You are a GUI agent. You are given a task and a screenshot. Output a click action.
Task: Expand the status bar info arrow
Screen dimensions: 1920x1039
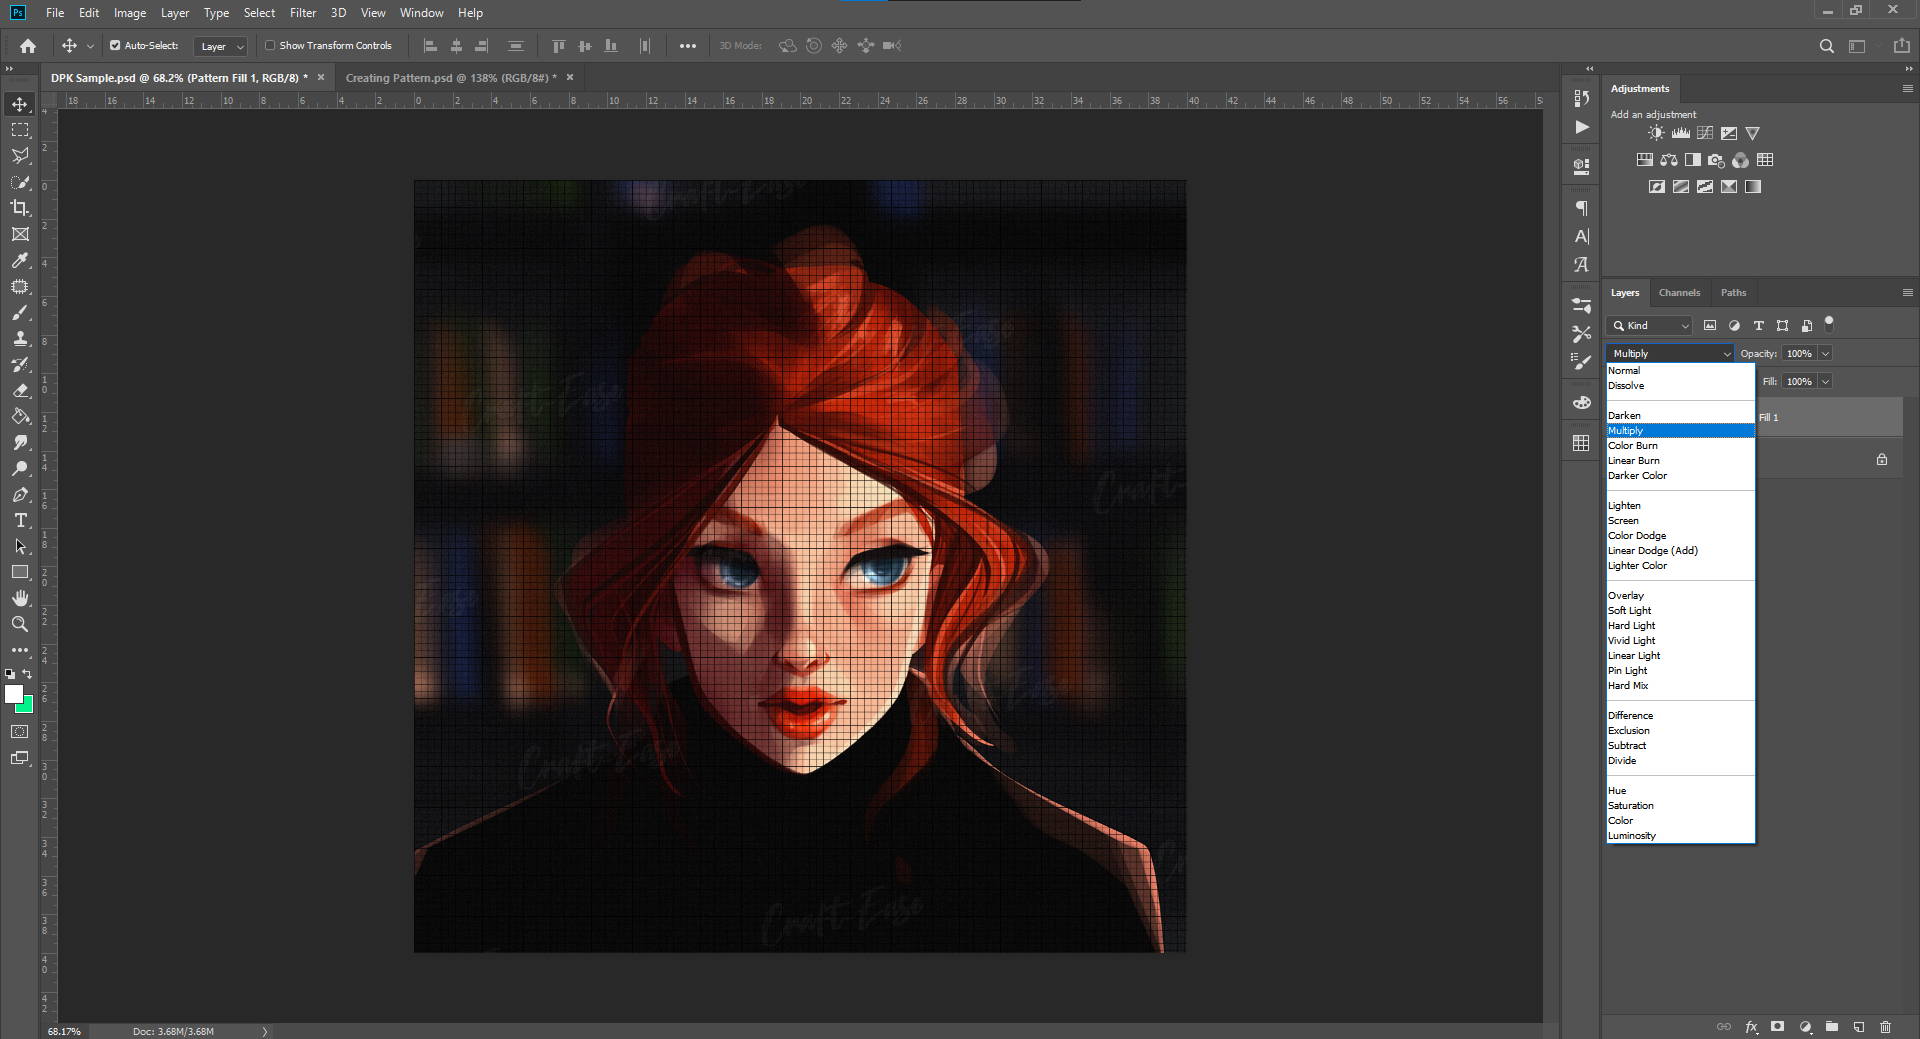[265, 1031]
